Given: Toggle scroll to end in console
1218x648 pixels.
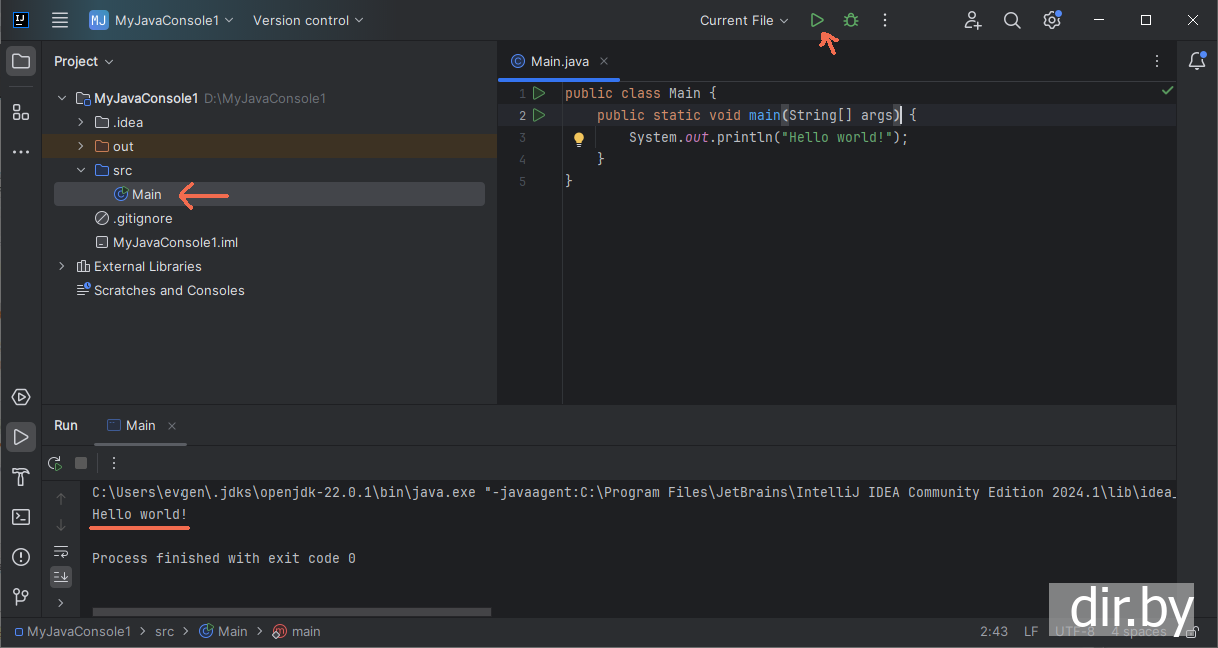Looking at the screenshot, I should (61, 576).
